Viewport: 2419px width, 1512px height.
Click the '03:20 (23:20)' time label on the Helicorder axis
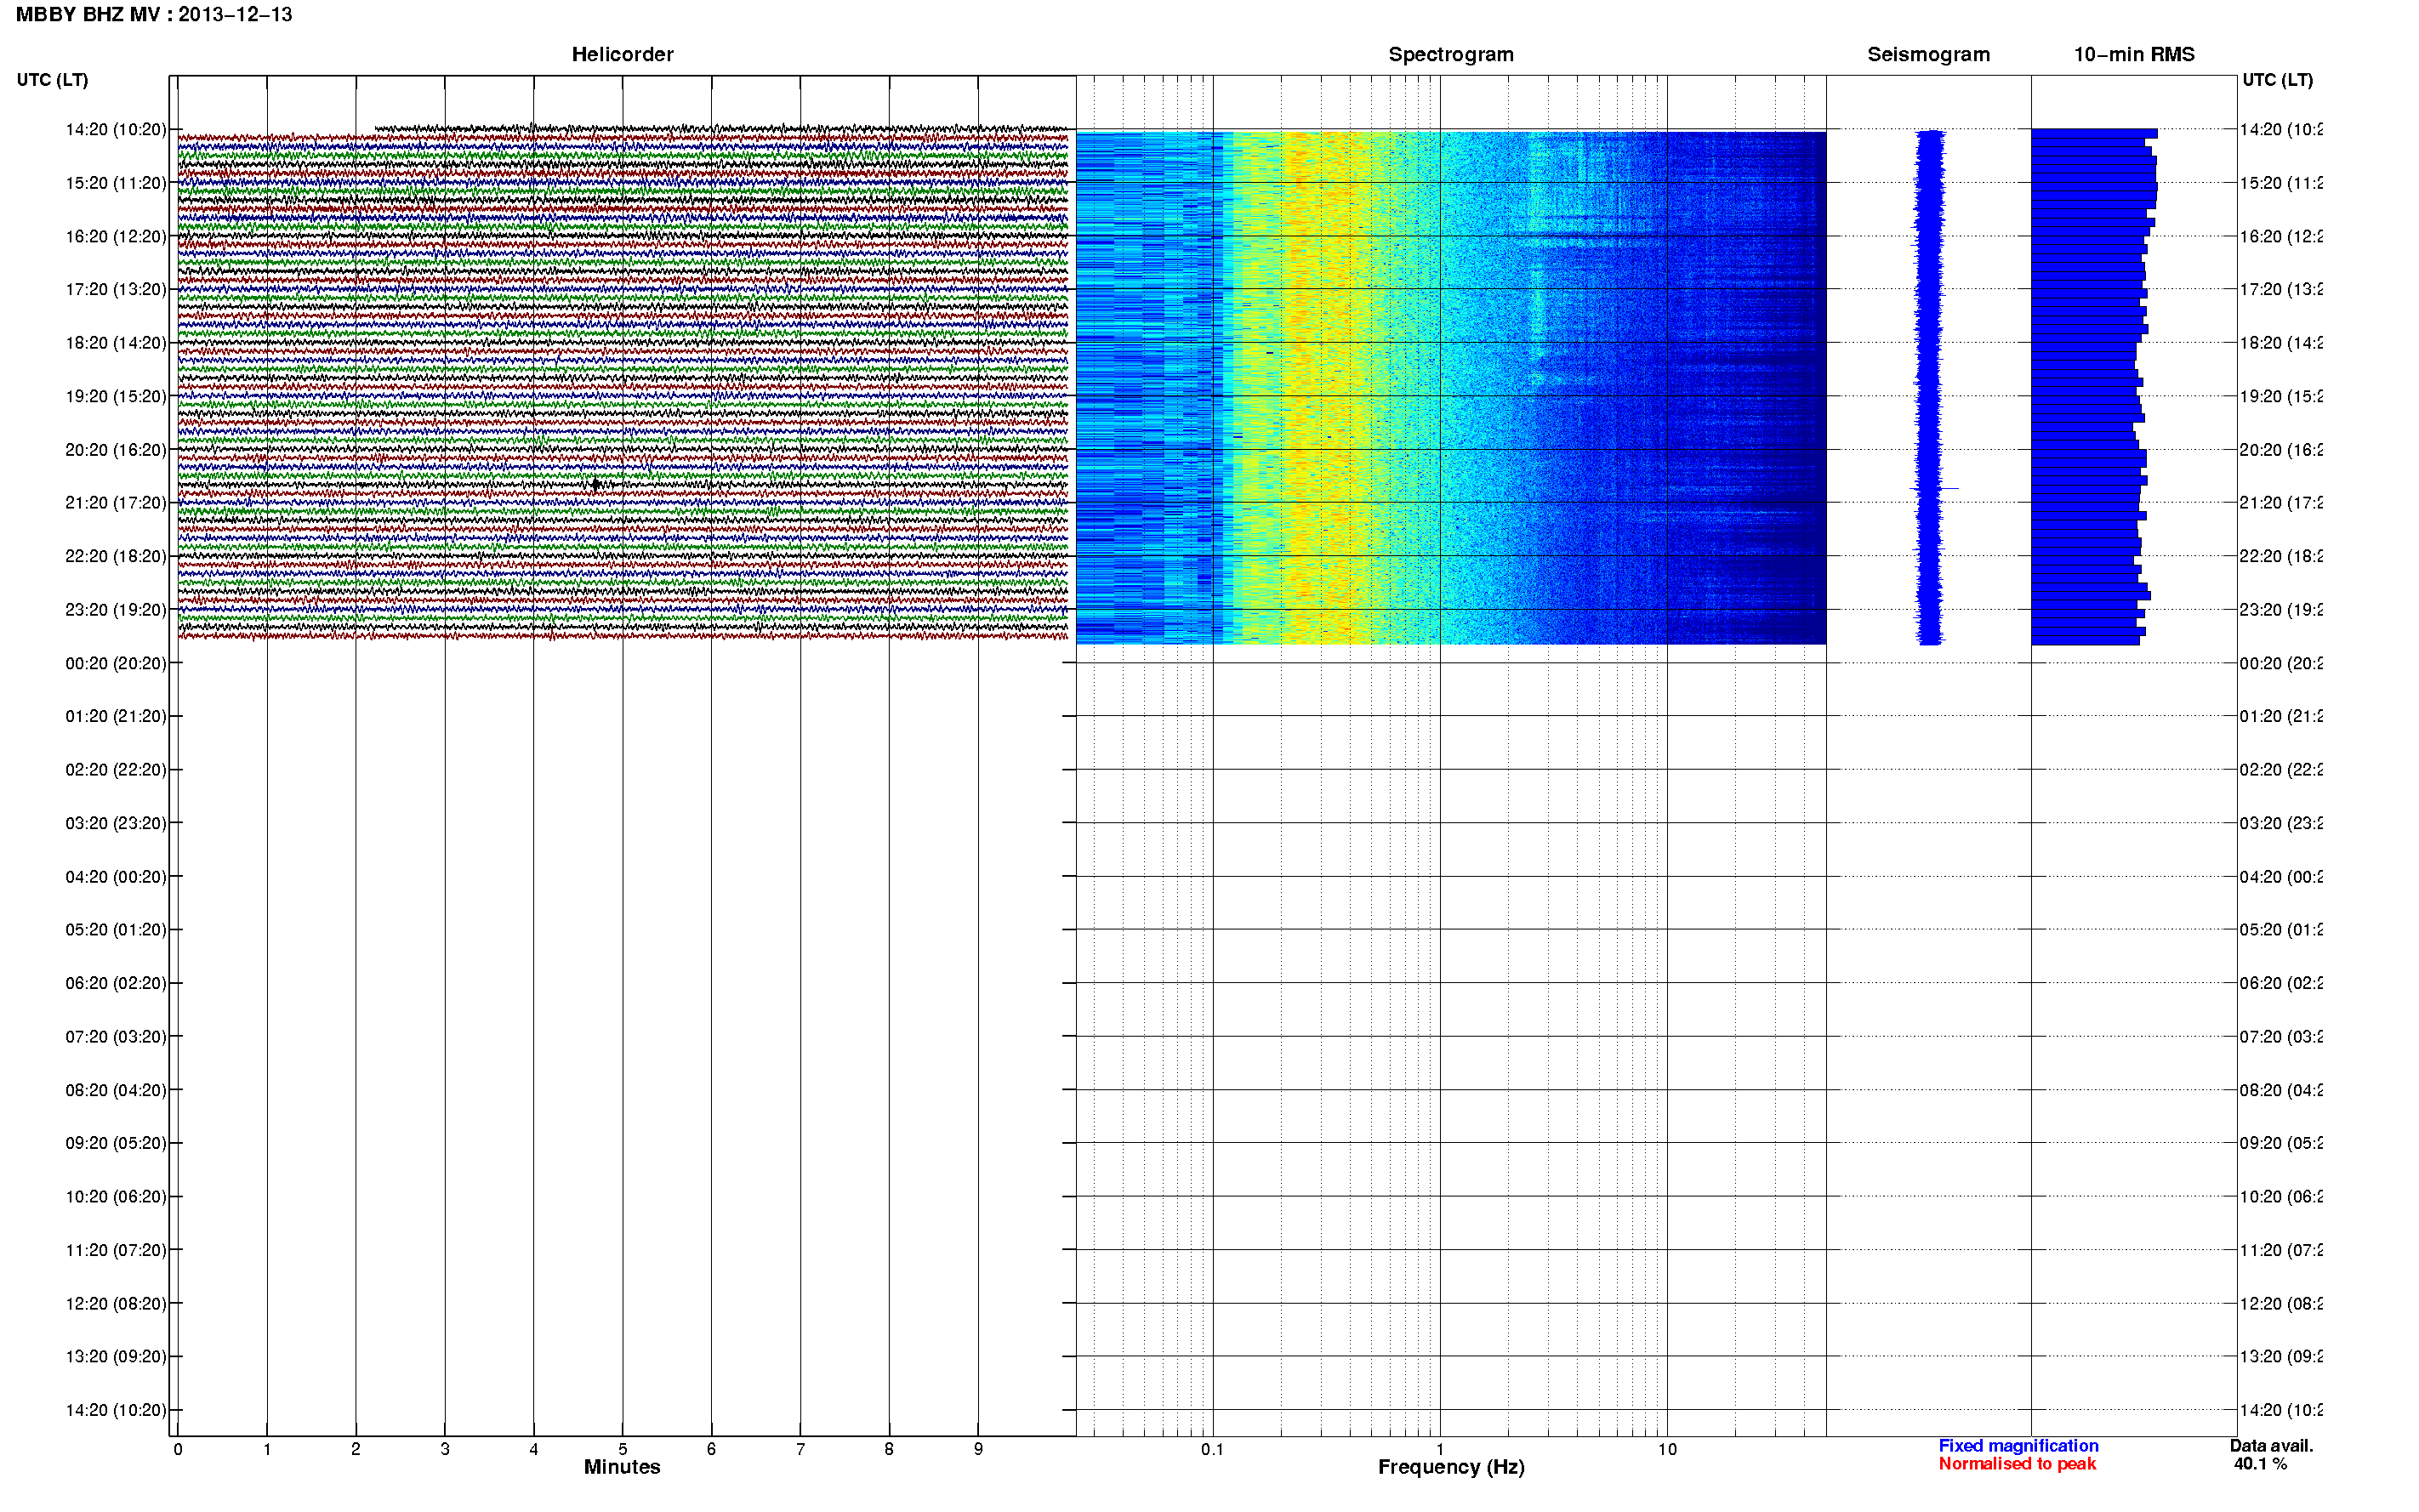(116, 823)
